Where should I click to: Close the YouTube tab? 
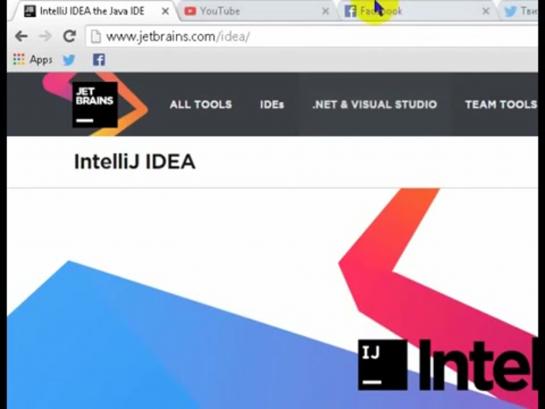[x=325, y=11]
